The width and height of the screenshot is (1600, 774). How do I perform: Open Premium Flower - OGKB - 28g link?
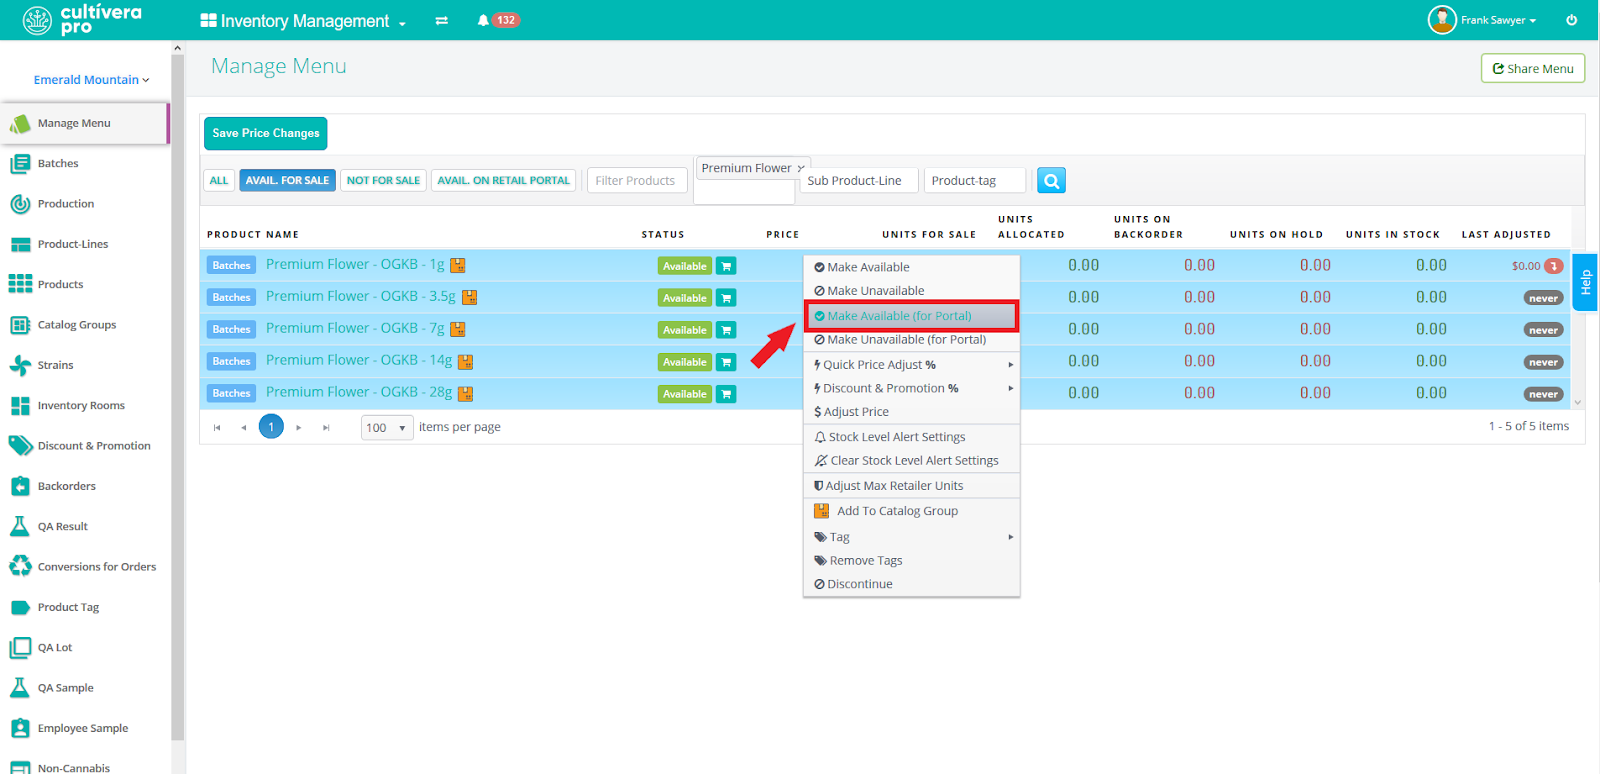[x=359, y=392]
